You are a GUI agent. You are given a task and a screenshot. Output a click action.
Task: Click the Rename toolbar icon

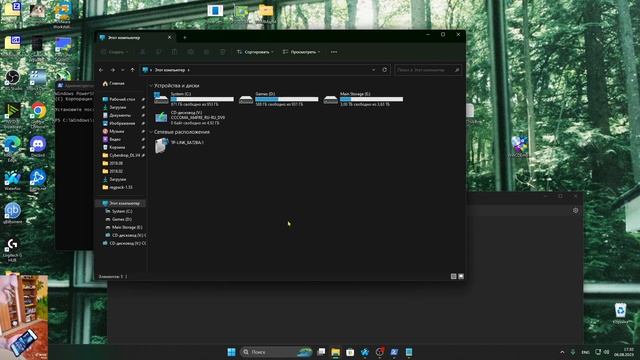coord(191,52)
